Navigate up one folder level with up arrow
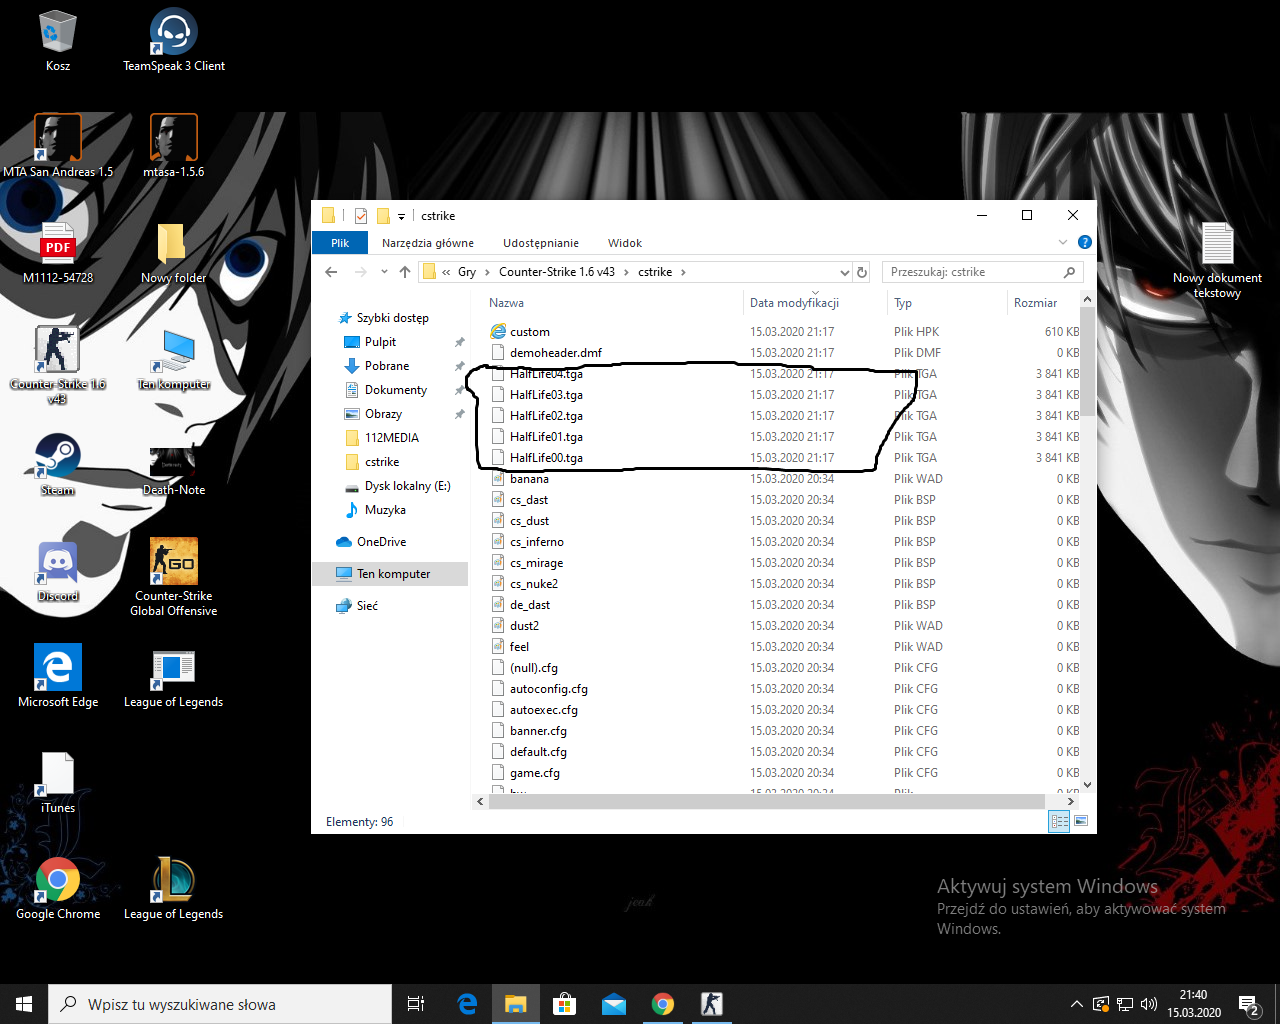The width and height of the screenshot is (1280, 1024). click(x=405, y=272)
